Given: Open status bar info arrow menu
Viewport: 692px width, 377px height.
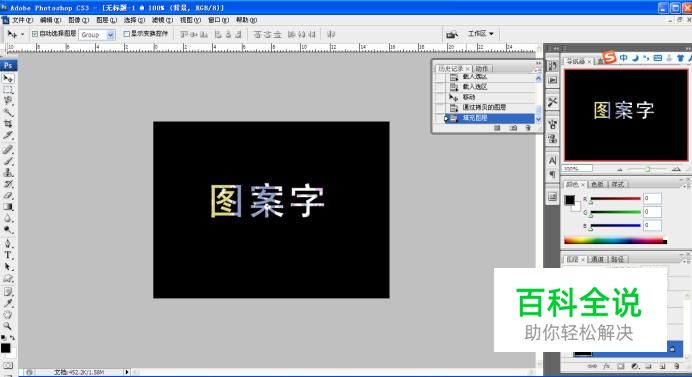Looking at the screenshot, I should coord(127,372).
